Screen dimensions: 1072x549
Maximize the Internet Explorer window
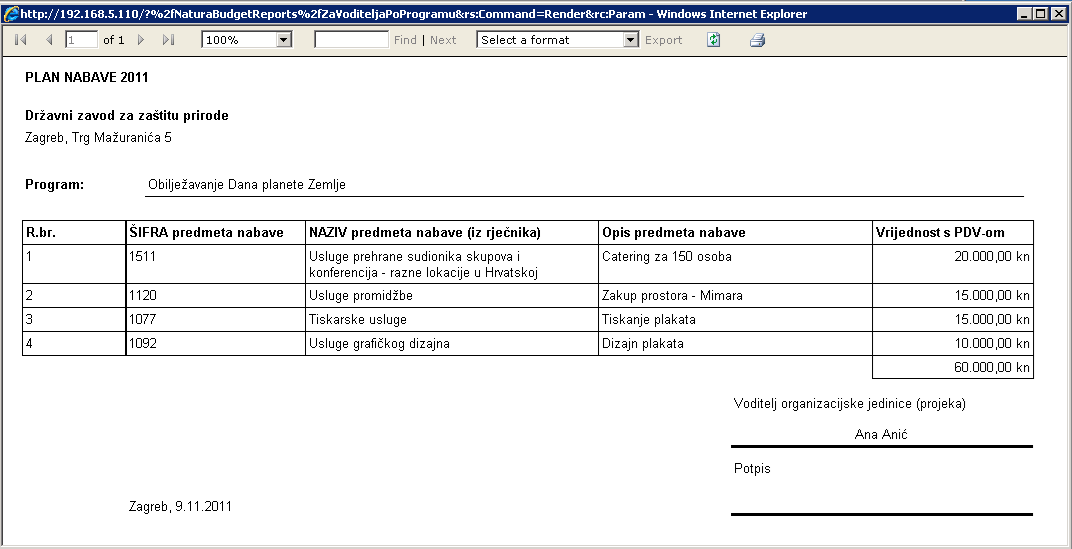(x=1041, y=14)
